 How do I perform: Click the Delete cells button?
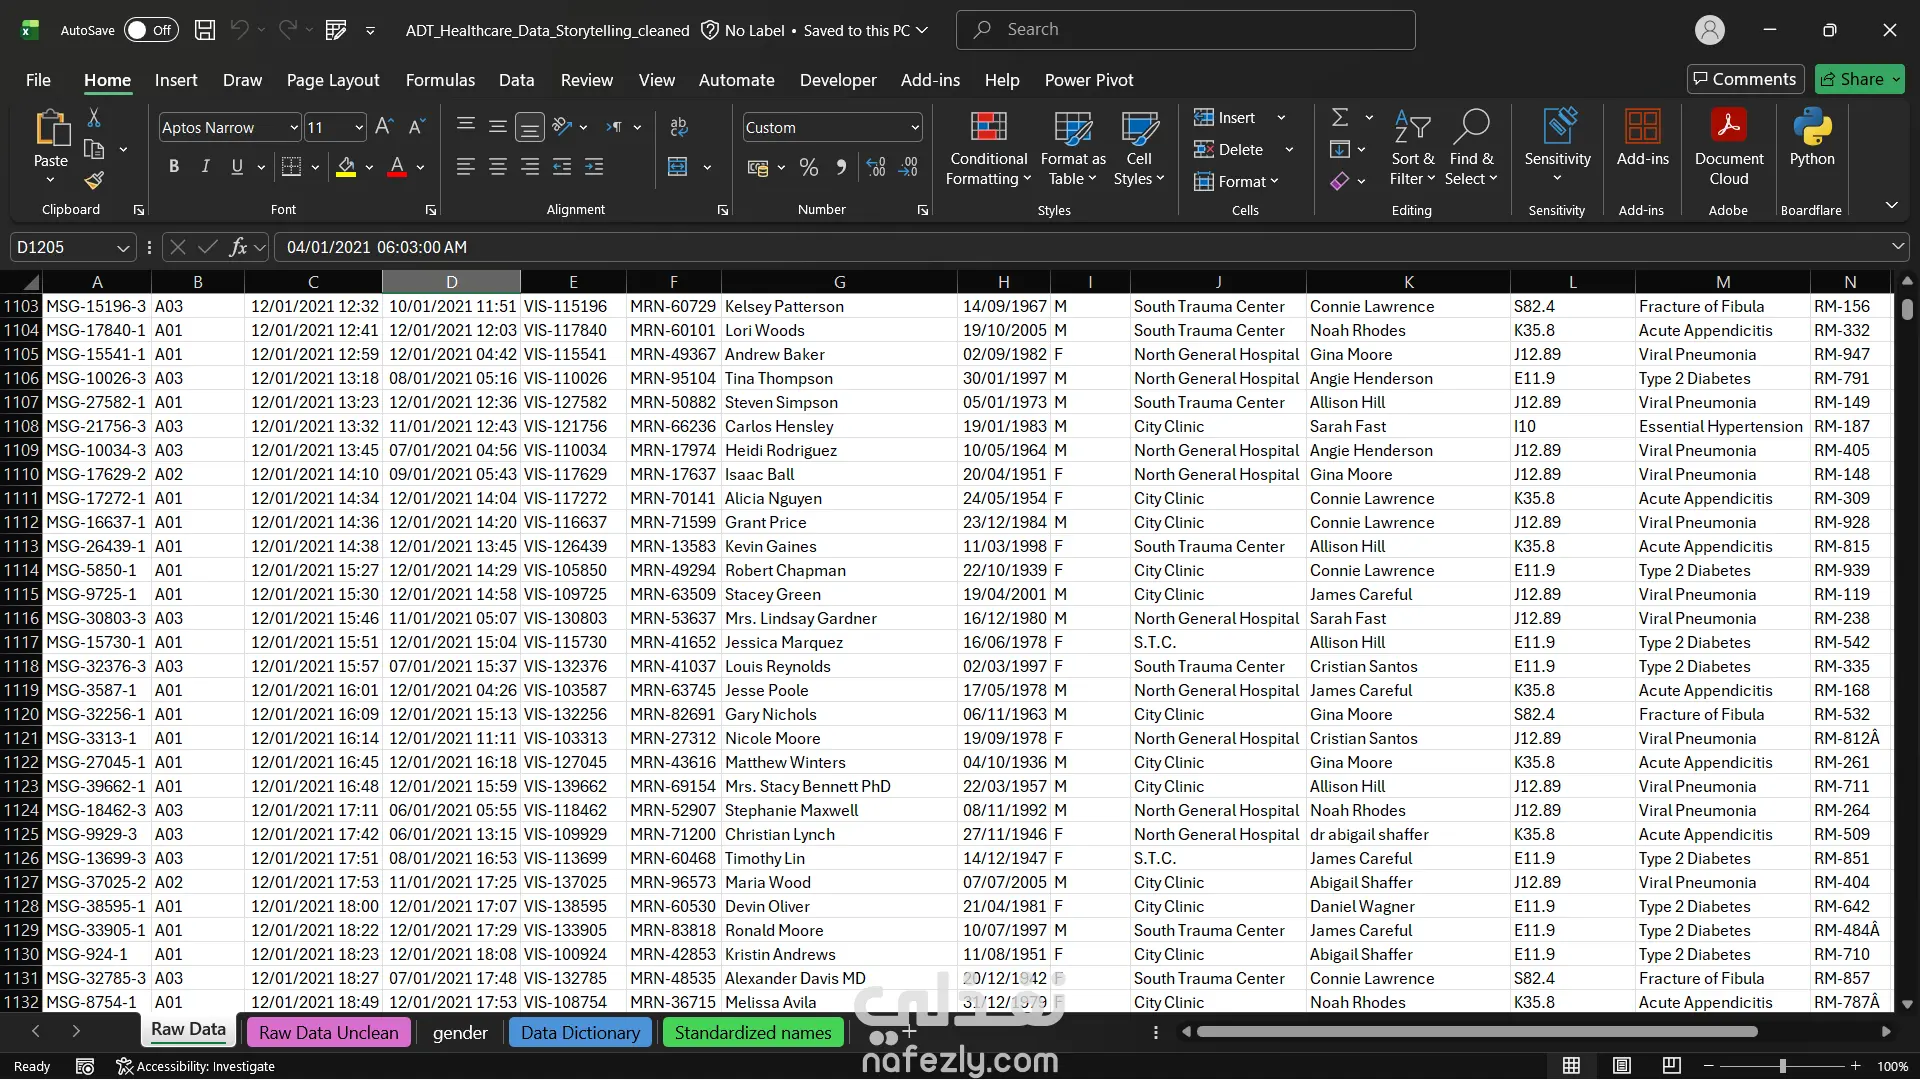[1229, 150]
